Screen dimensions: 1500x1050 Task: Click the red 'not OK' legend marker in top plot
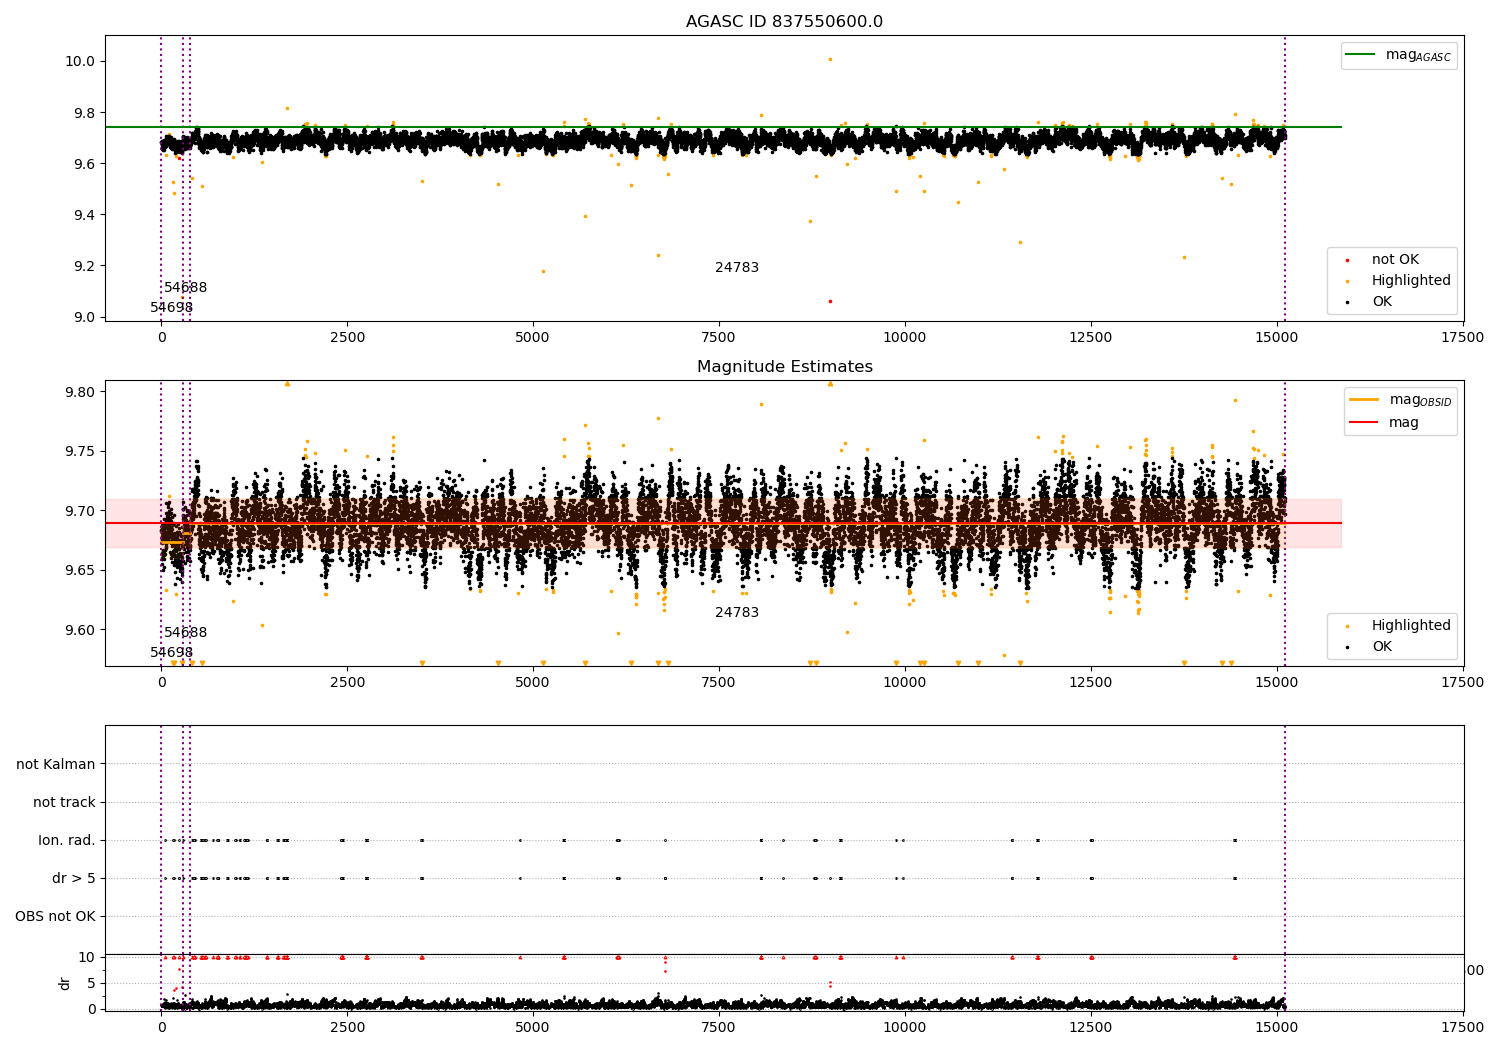pos(1347,260)
